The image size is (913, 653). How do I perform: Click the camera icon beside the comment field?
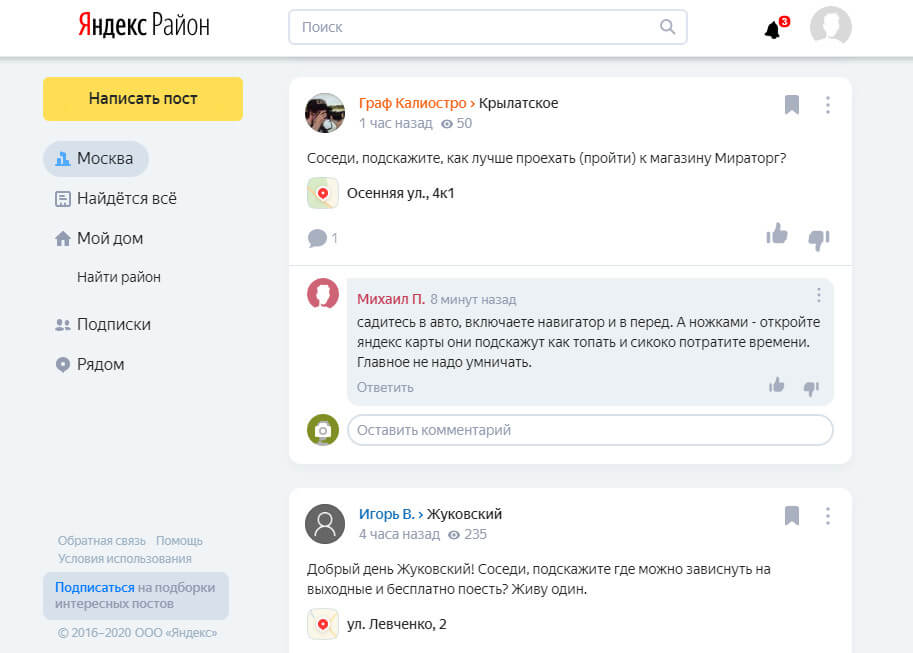click(323, 430)
